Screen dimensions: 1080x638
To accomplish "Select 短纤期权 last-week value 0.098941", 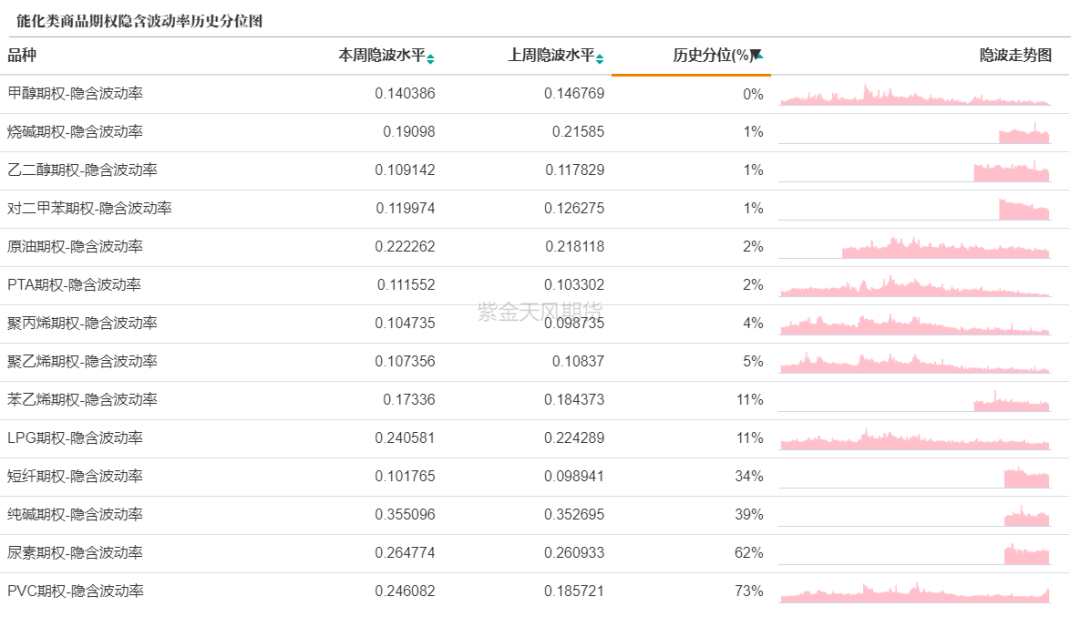I will pos(574,476).
